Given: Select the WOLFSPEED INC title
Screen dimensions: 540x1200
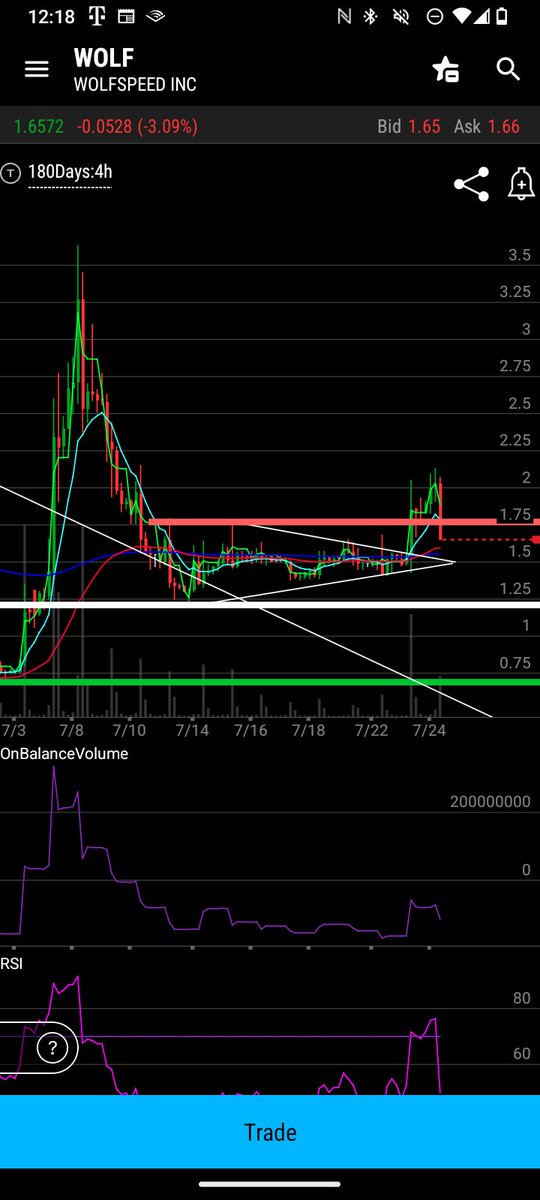Looking at the screenshot, I should pos(135,85).
